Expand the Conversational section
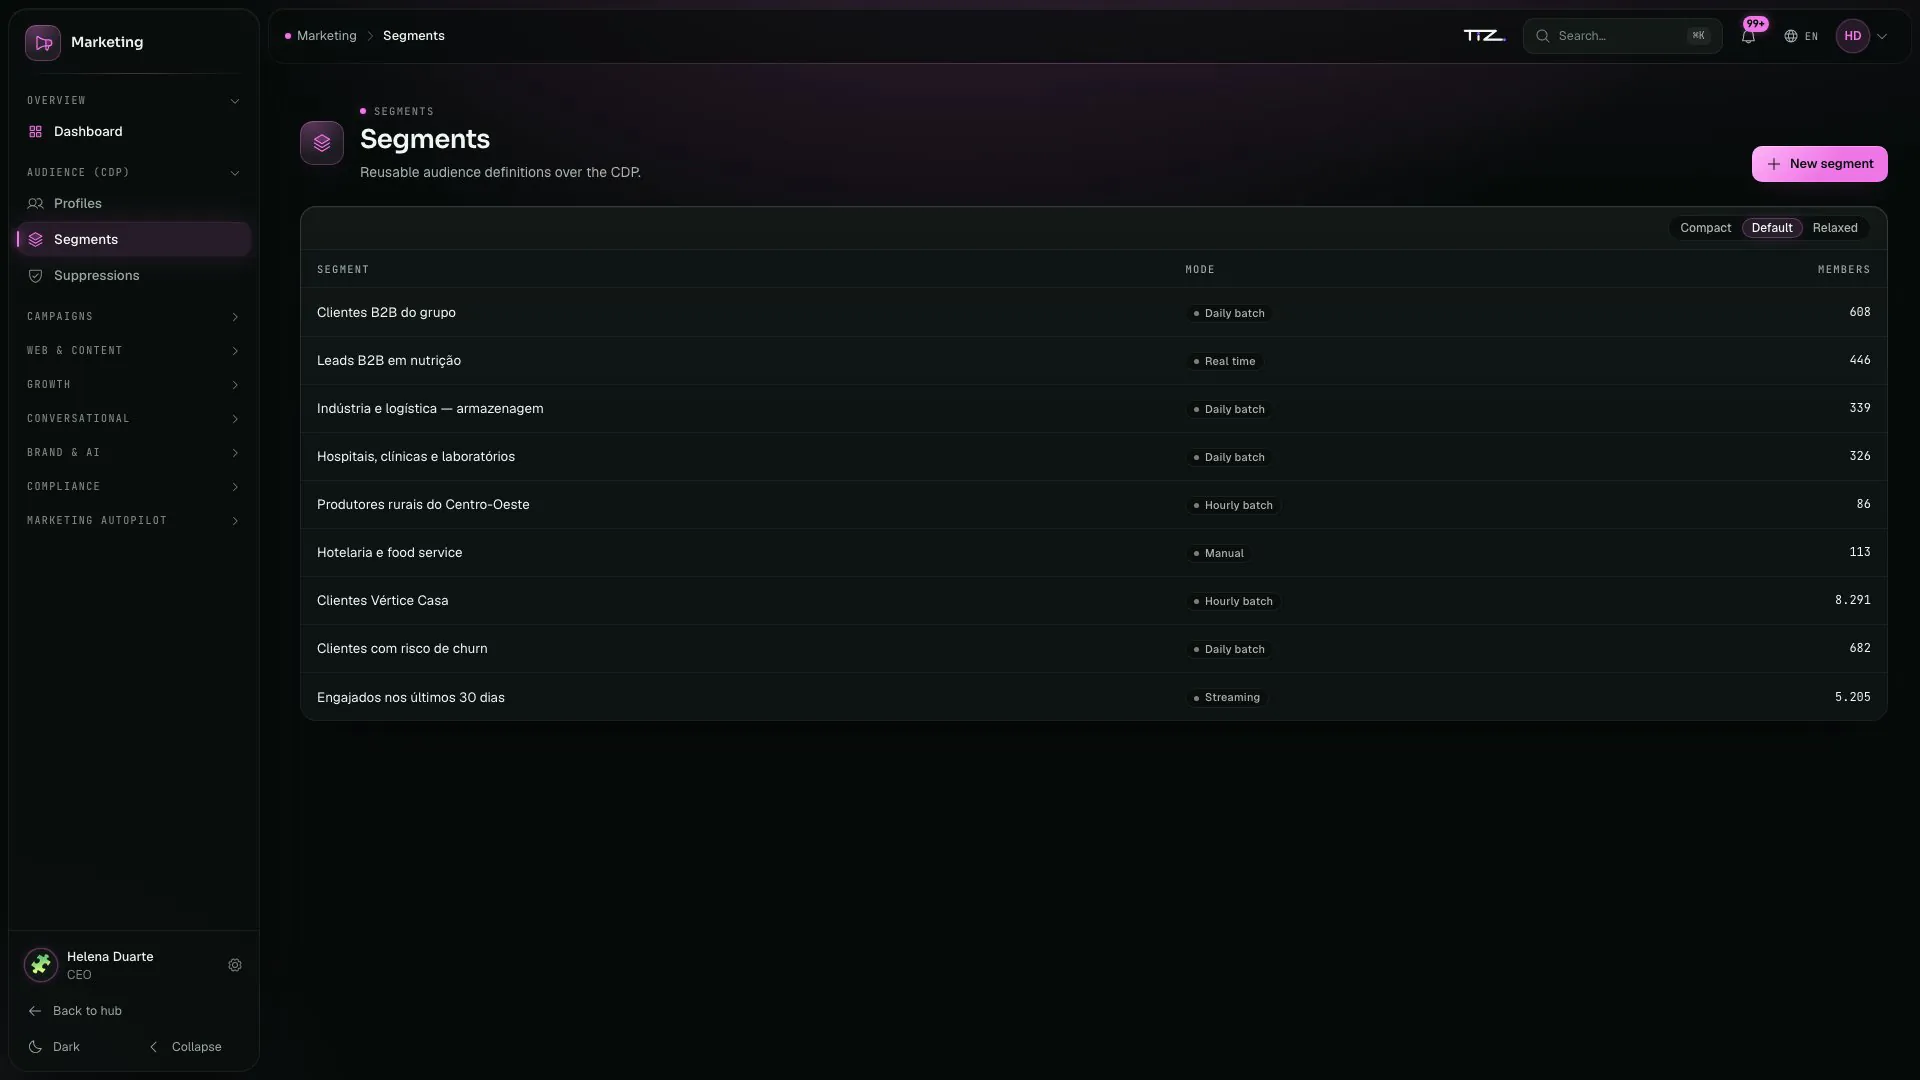This screenshot has height=1080, width=1920. point(134,419)
